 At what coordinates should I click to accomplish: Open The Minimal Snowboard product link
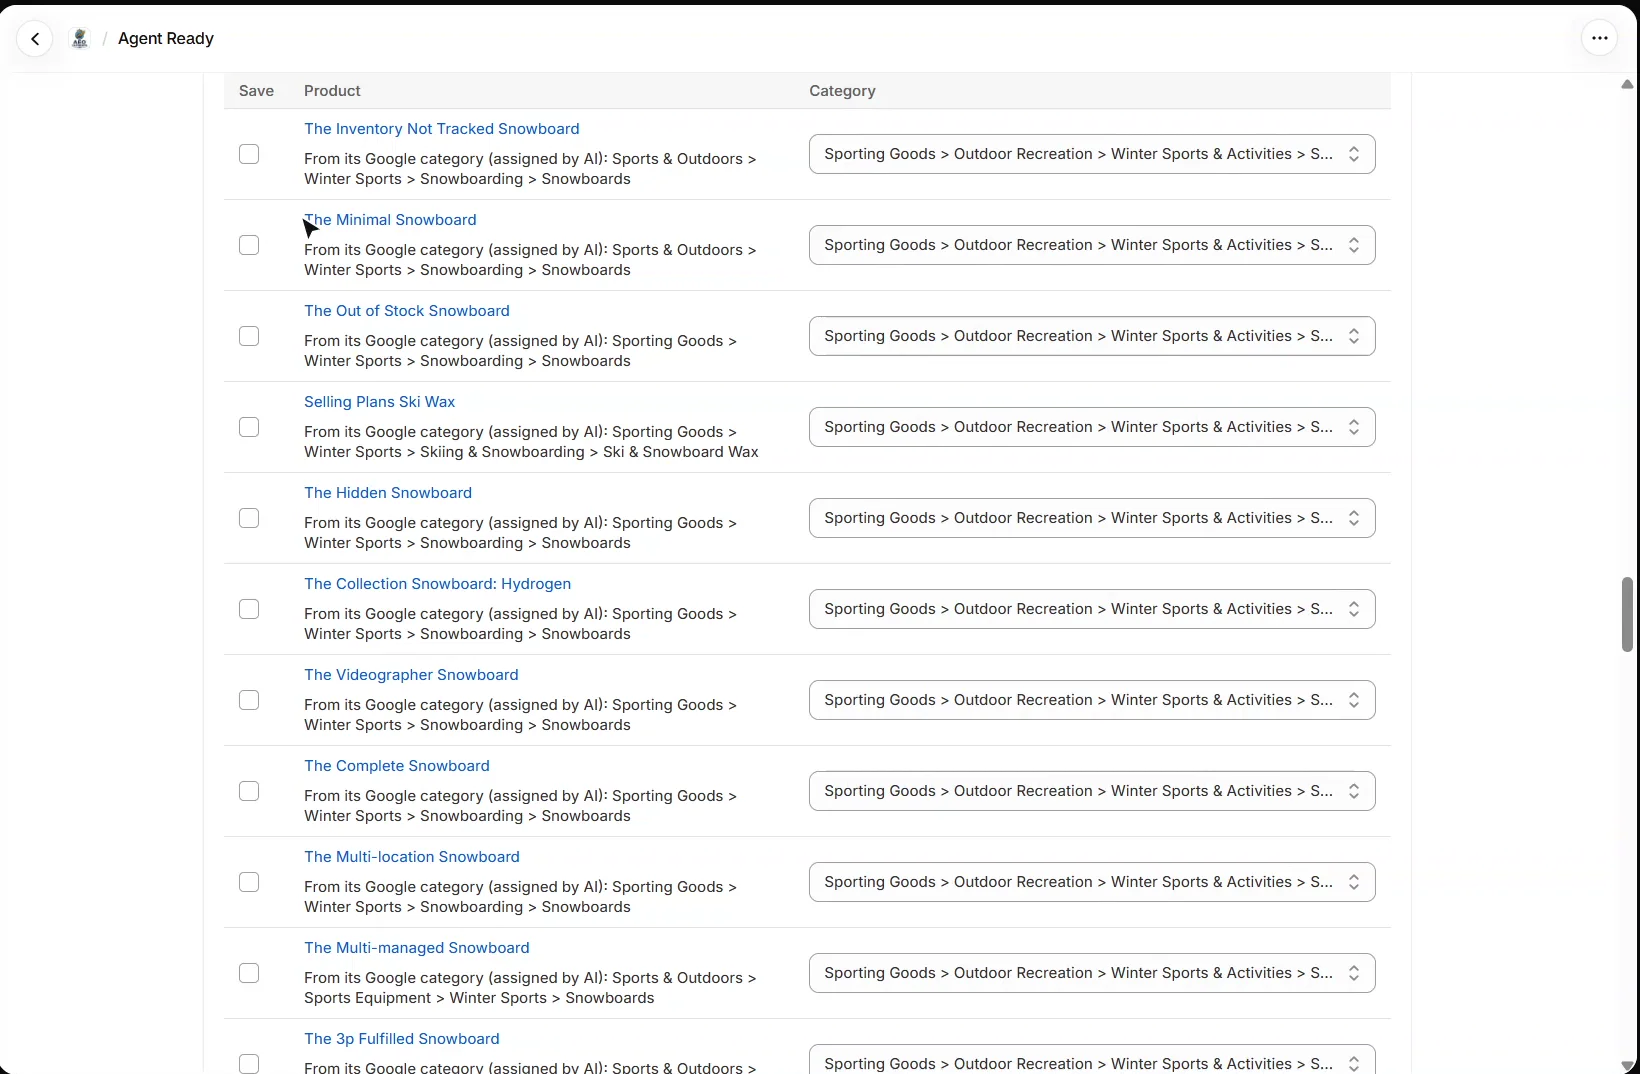tap(390, 220)
